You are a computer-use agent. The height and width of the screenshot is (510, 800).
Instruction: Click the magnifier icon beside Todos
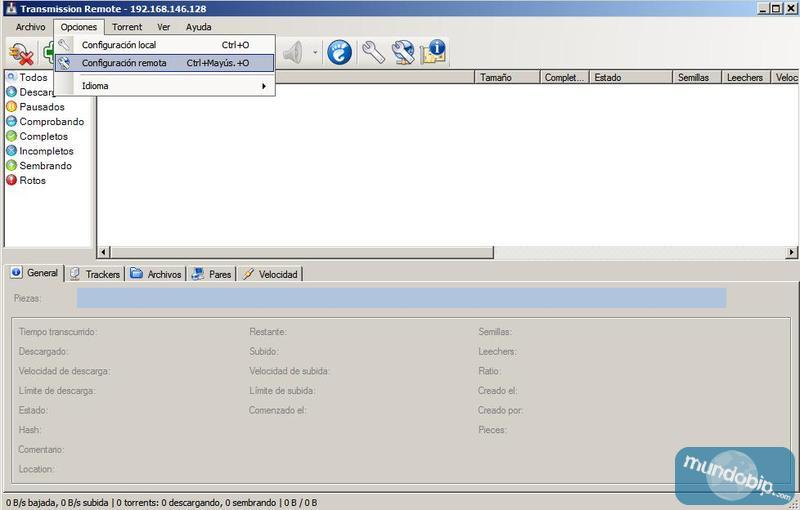tap(11, 78)
